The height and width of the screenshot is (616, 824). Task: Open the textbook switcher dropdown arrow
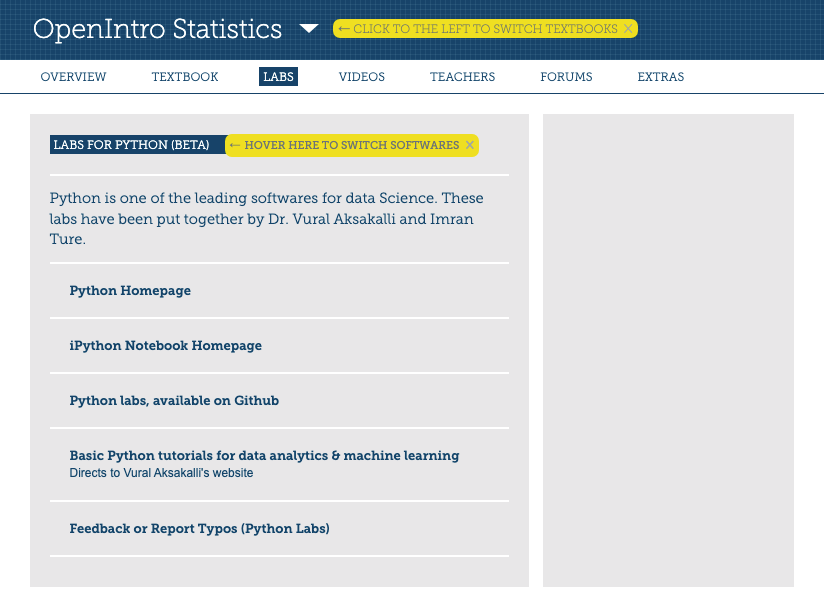pos(309,28)
